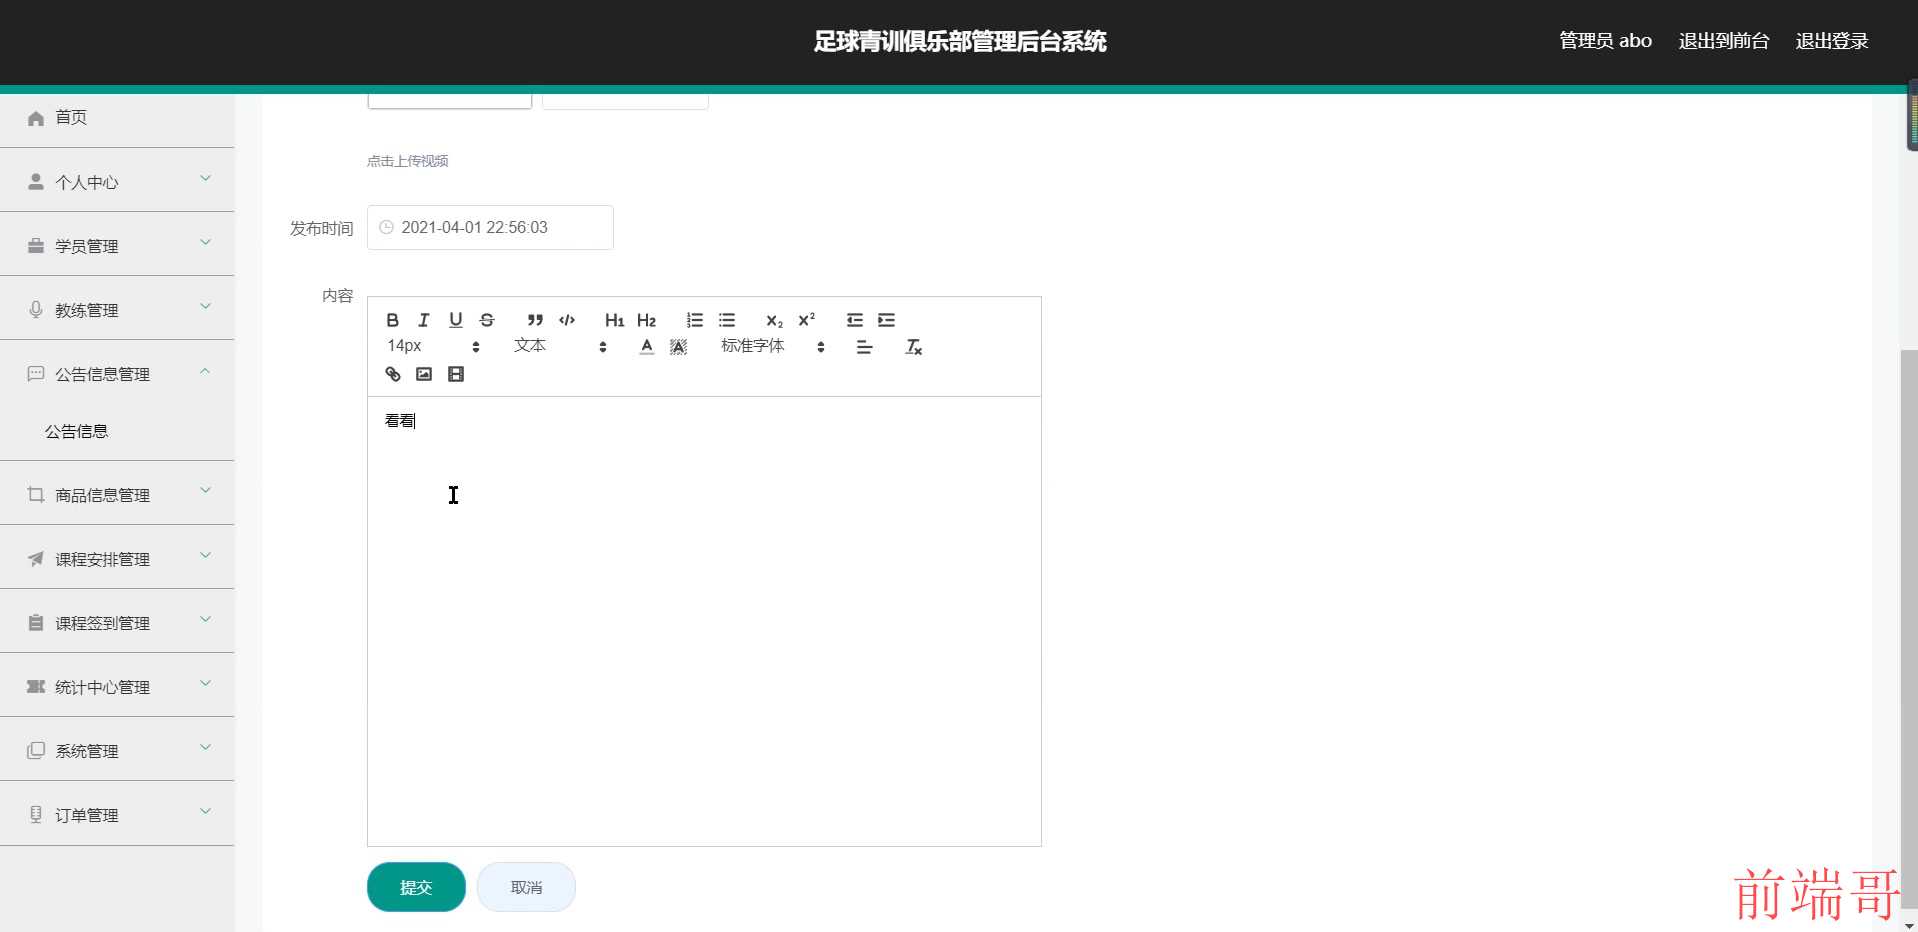Open the text alignment options

[865, 347]
